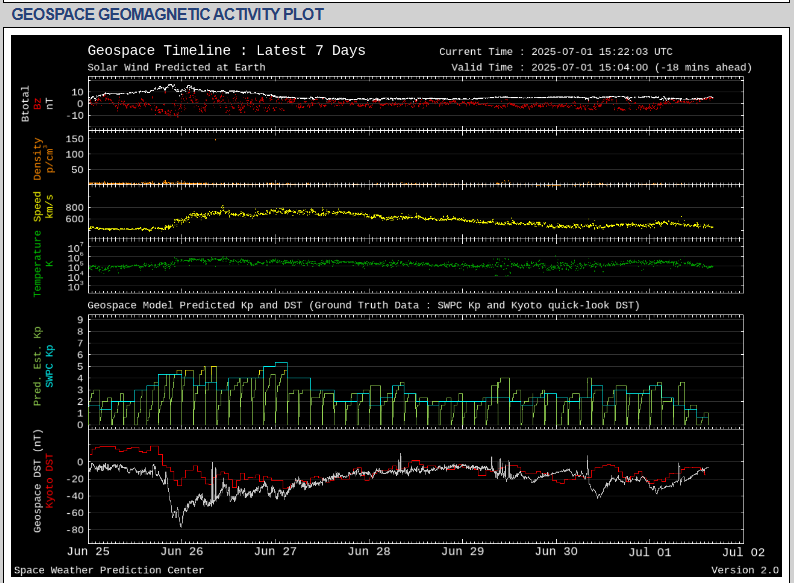Select the Current Time UTC readout
The image size is (794, 583).
(555, 52)
